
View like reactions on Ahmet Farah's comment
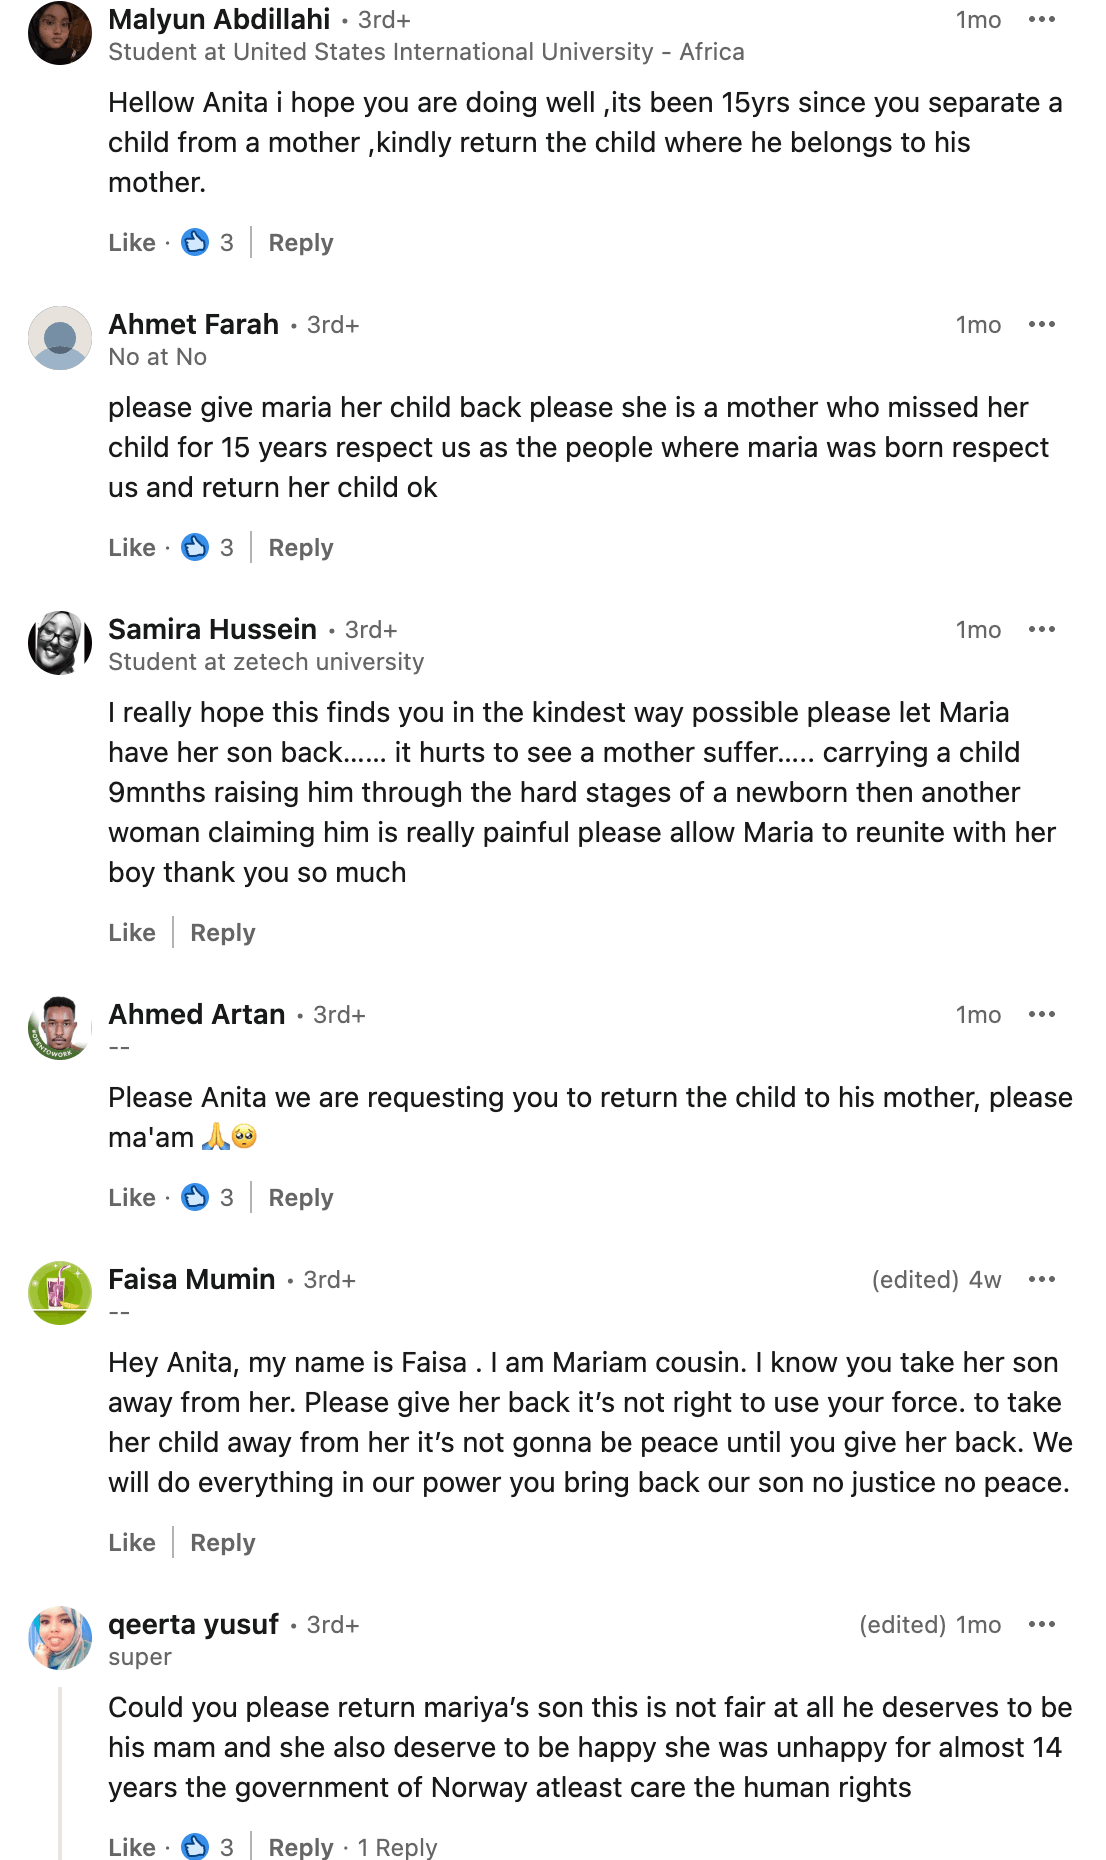207,548
